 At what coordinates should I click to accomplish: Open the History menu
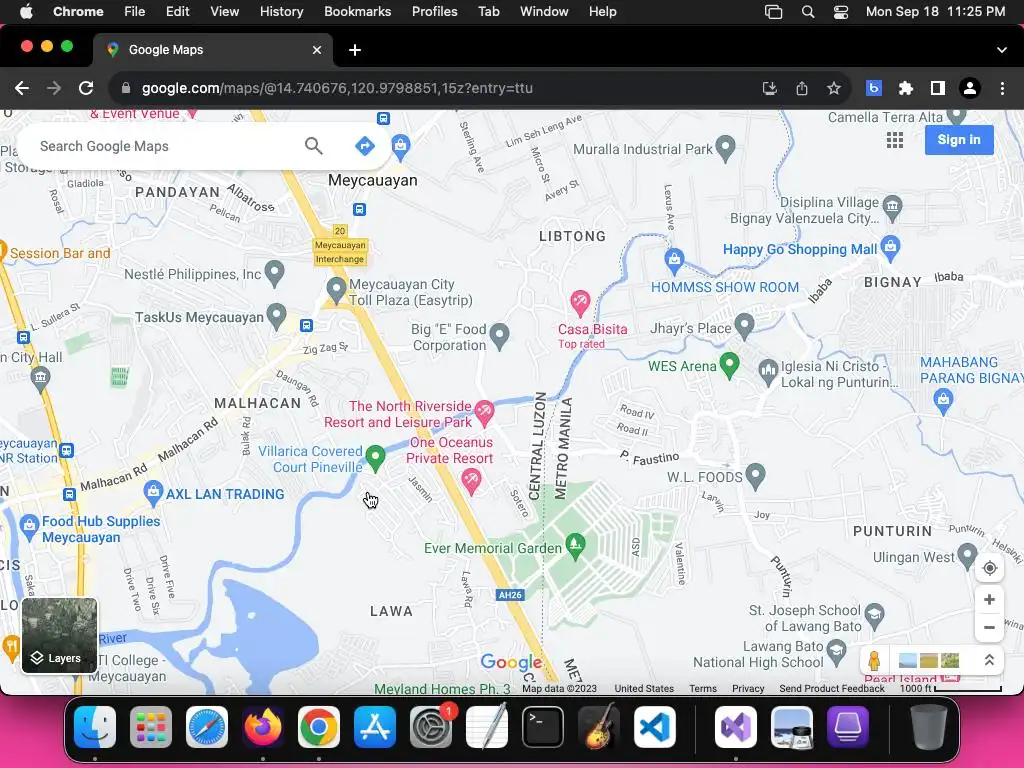point(281,11)
